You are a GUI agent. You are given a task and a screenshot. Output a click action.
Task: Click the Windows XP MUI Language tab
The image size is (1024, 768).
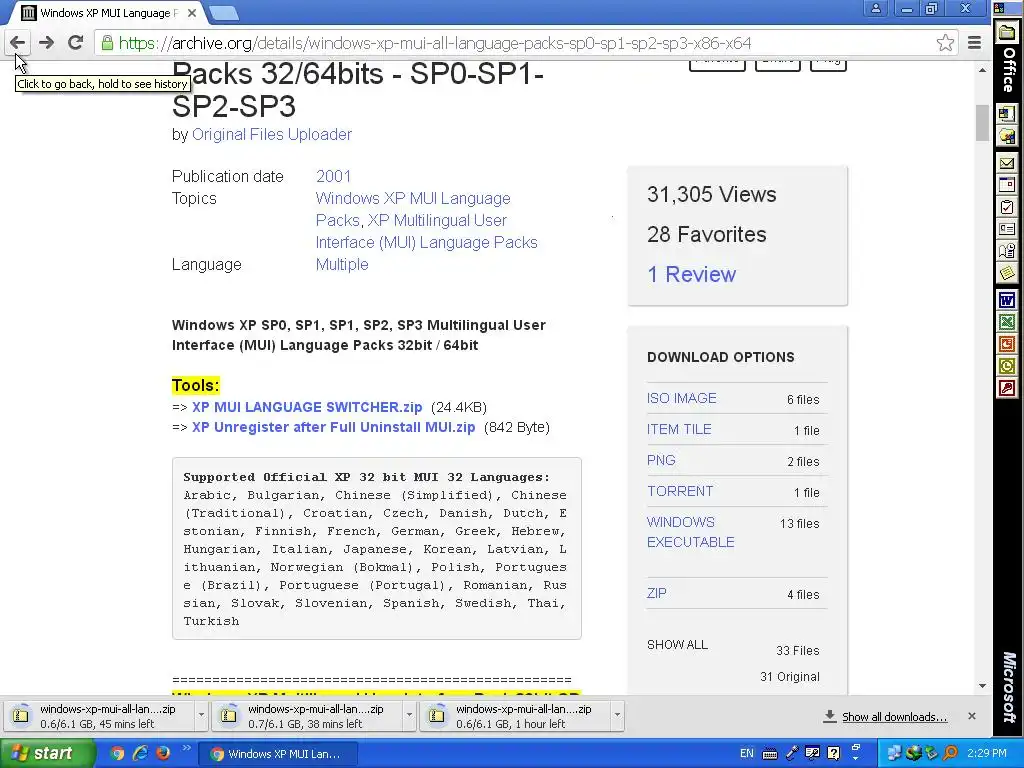coord(109,12)
